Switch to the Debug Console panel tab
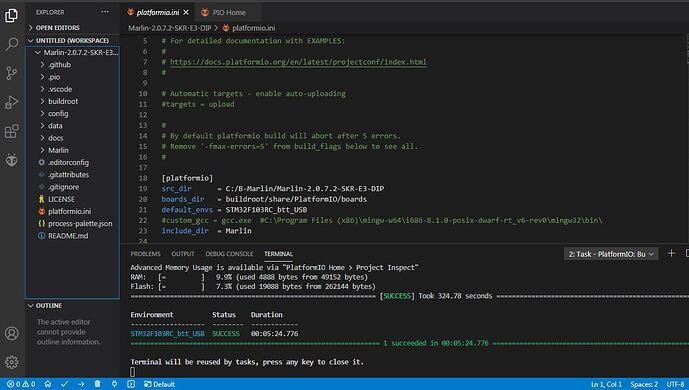 [229, 254]
